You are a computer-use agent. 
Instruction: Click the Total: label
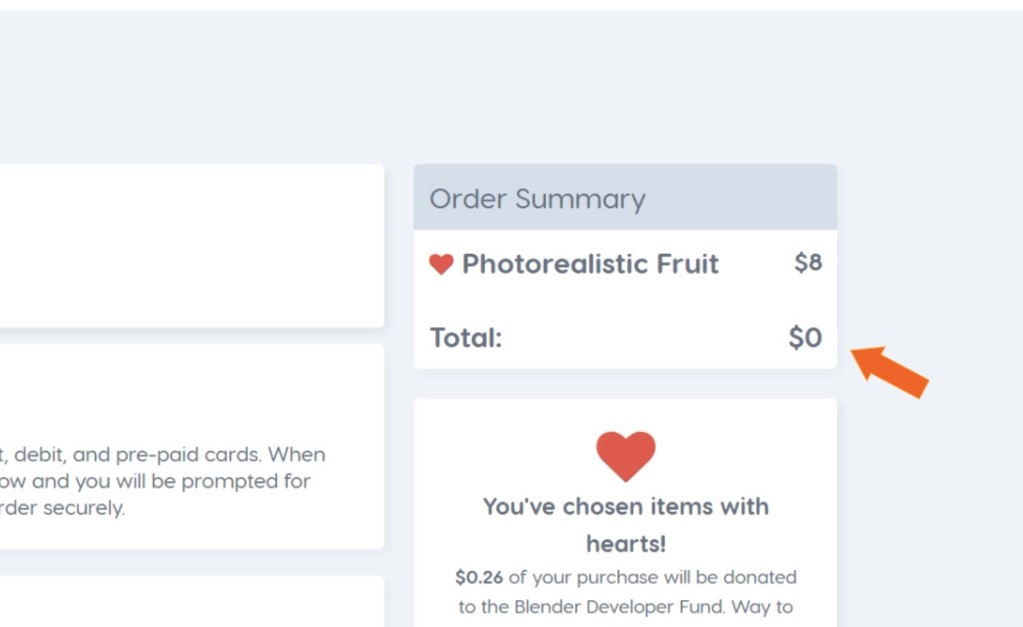pyautogui.click(x=466, y=338)
